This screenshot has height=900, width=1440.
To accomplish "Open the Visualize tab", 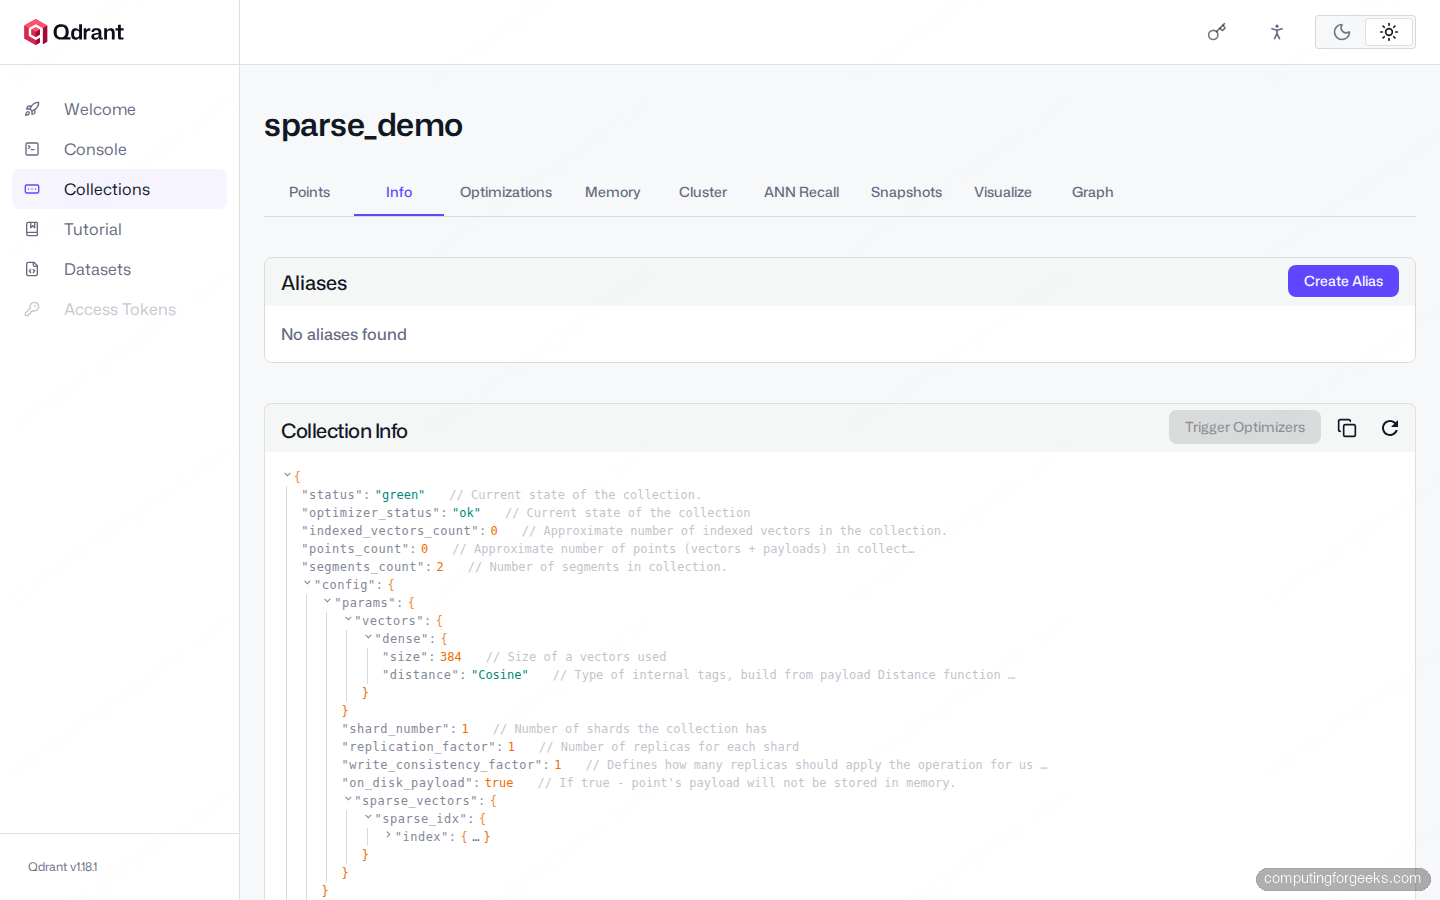I will tap(1003, 192).
